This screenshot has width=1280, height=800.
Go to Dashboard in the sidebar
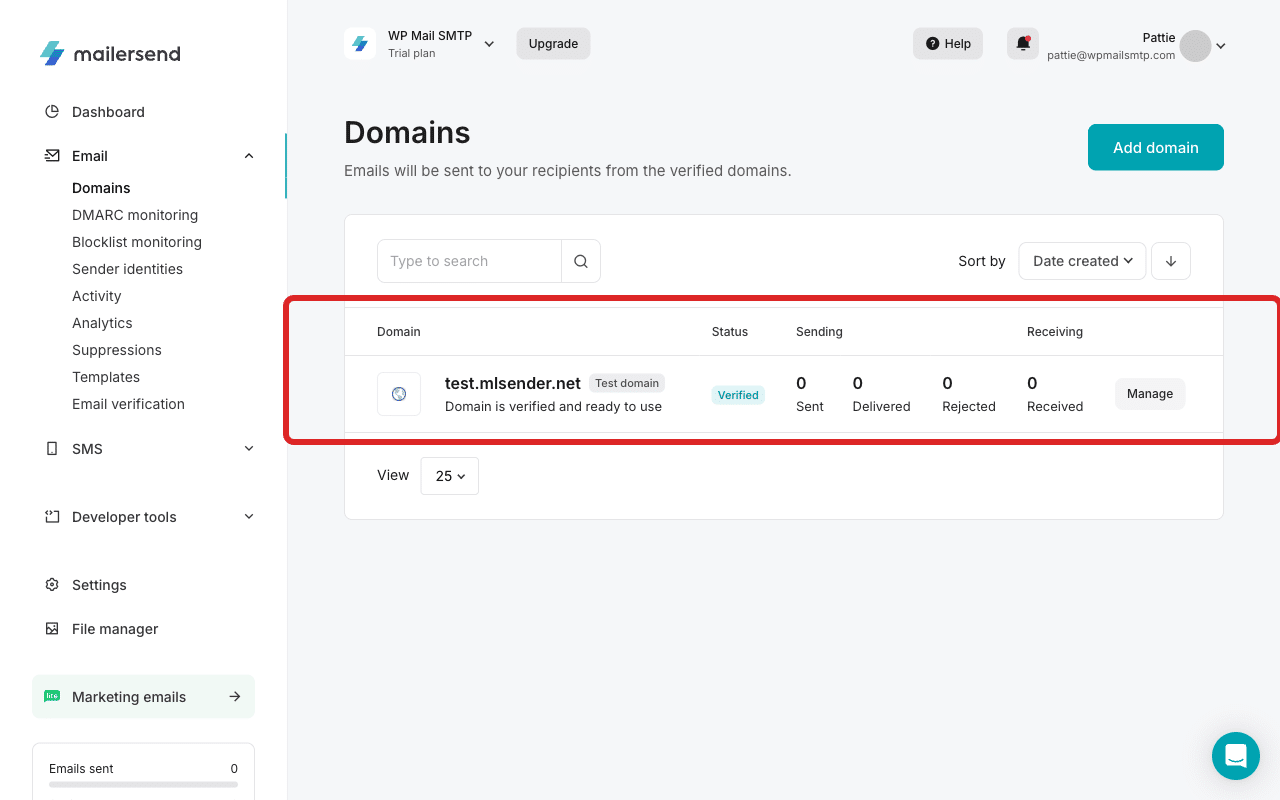(x=108, y=112)
